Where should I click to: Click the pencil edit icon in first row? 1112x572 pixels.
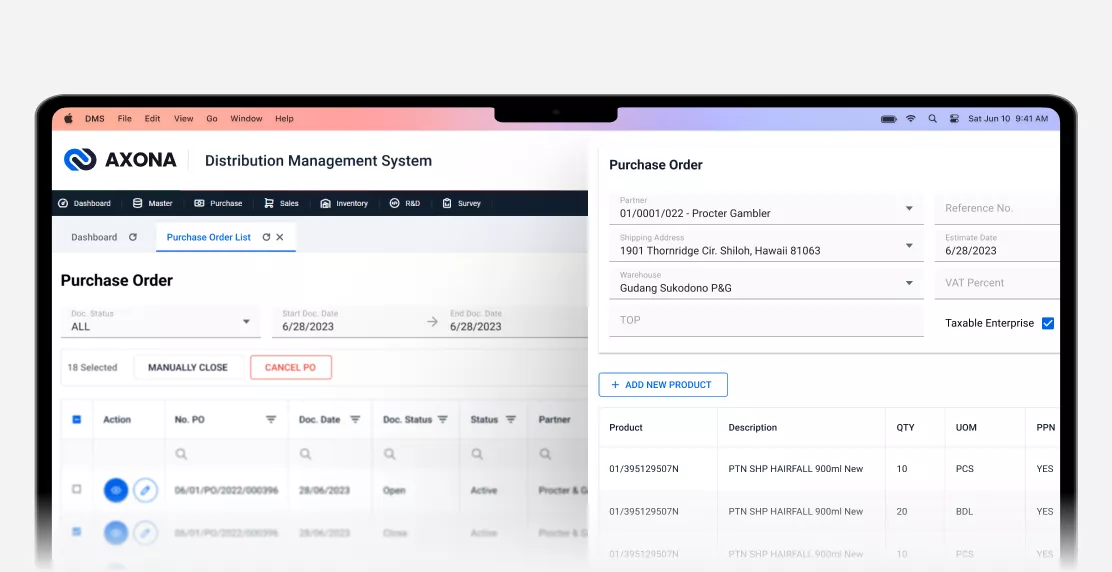click(146, 490)
